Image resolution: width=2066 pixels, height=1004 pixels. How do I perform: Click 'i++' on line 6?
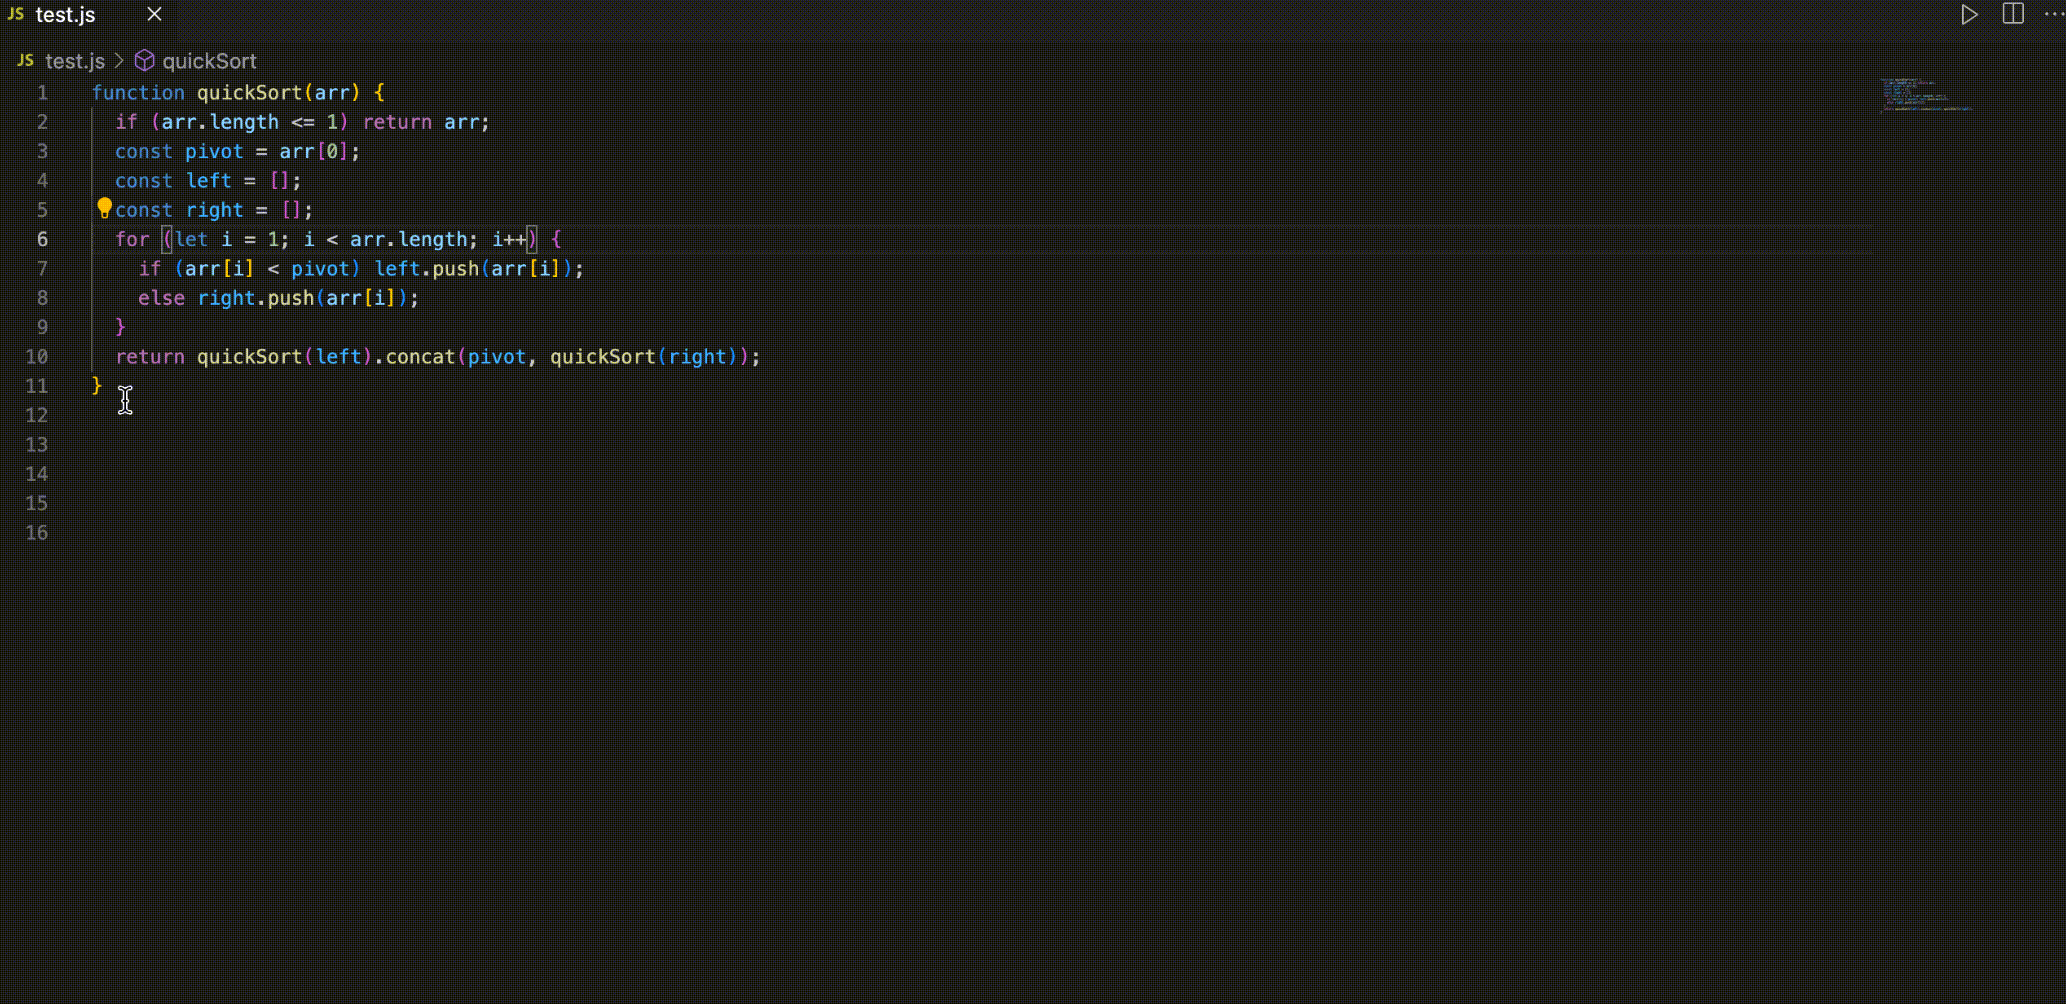click(x=509, y=239)
